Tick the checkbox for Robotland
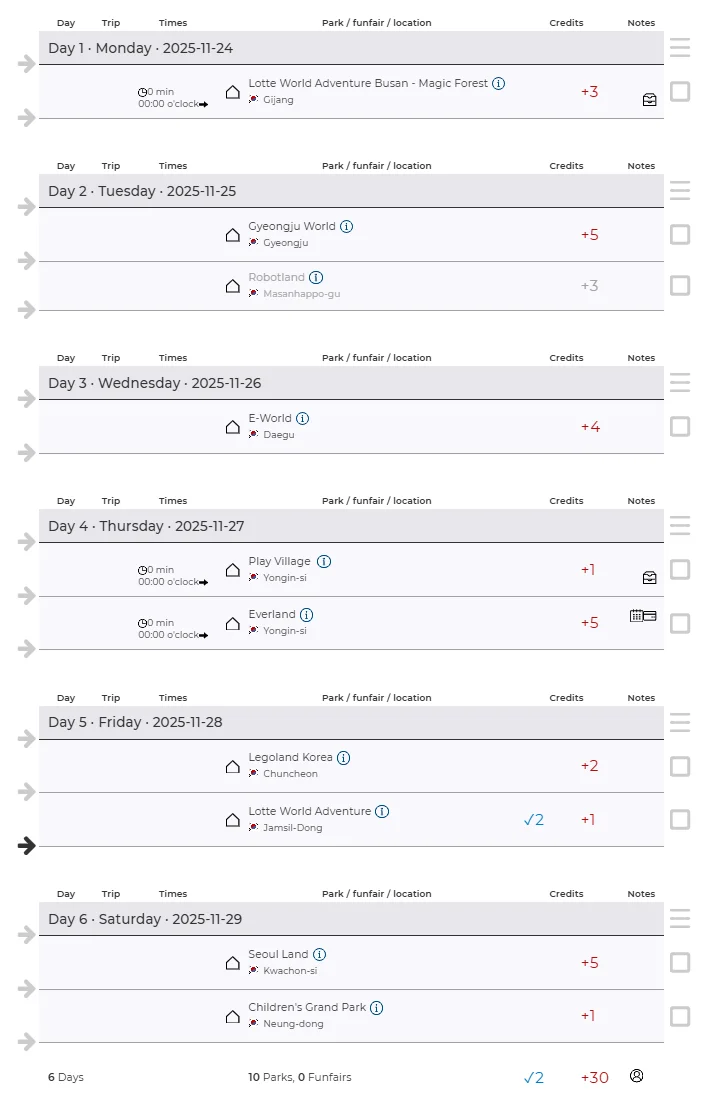704x1100 pixels. 680,286
